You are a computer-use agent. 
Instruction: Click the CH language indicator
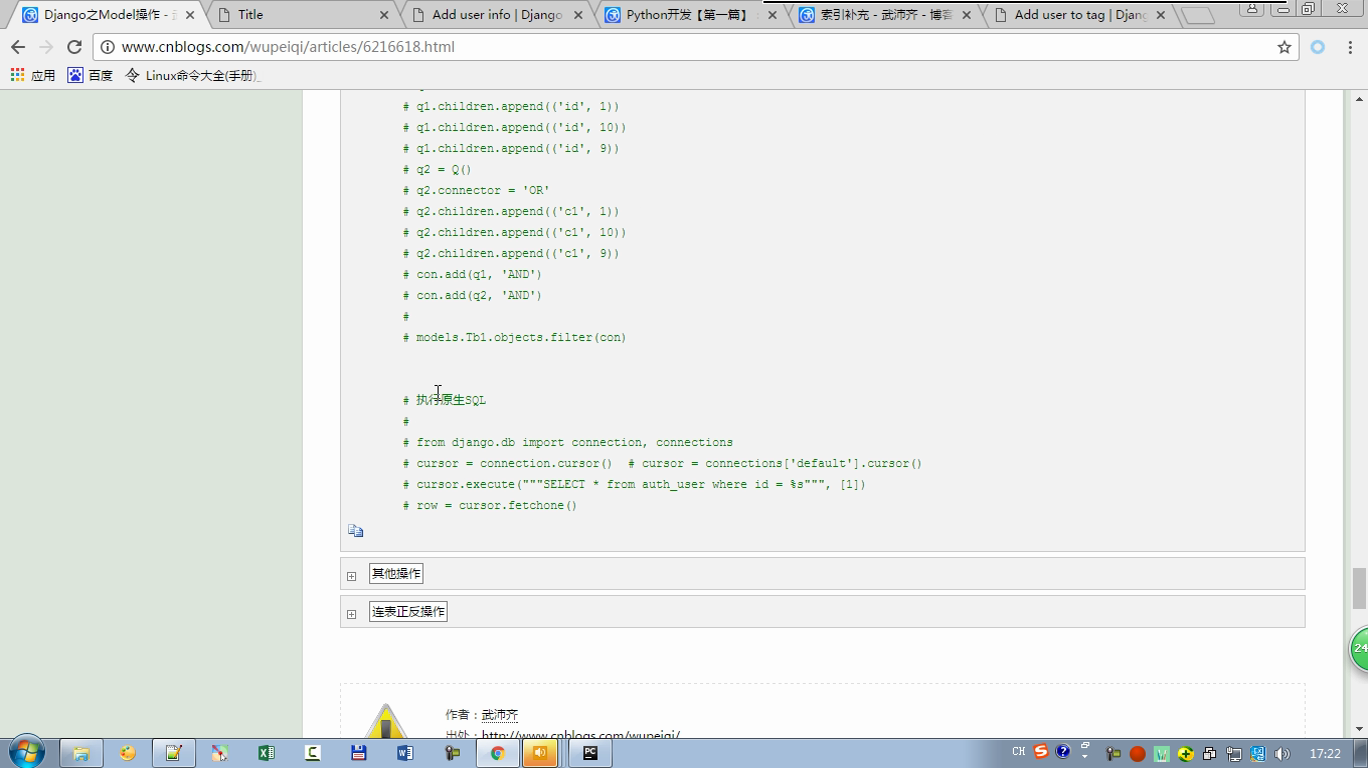point(1018,751)
